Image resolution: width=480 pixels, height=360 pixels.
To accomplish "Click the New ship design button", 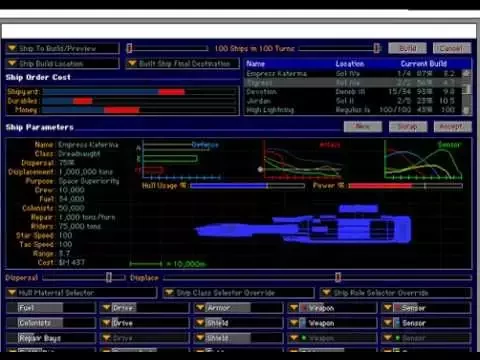I will (x=363, y=127).
